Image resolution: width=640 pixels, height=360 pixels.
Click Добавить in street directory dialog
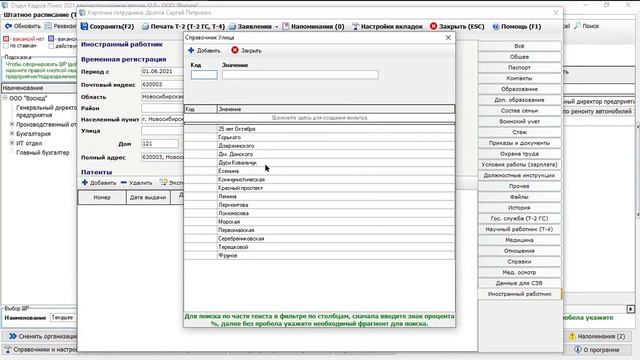[204, 50]
